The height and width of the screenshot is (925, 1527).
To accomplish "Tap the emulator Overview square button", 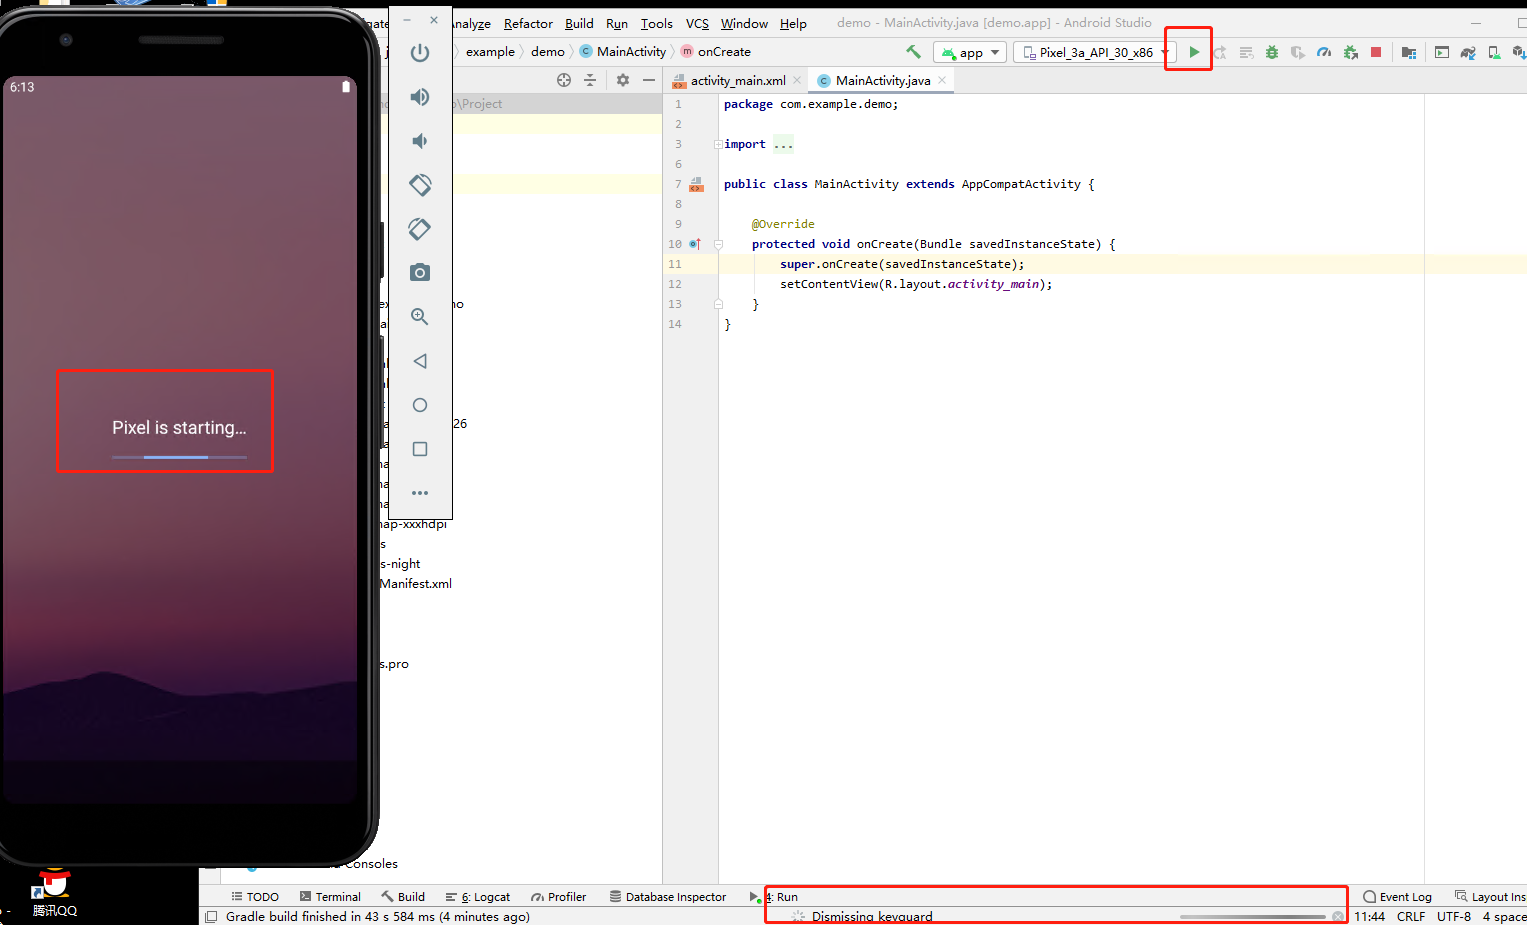I will click(420, 449).
